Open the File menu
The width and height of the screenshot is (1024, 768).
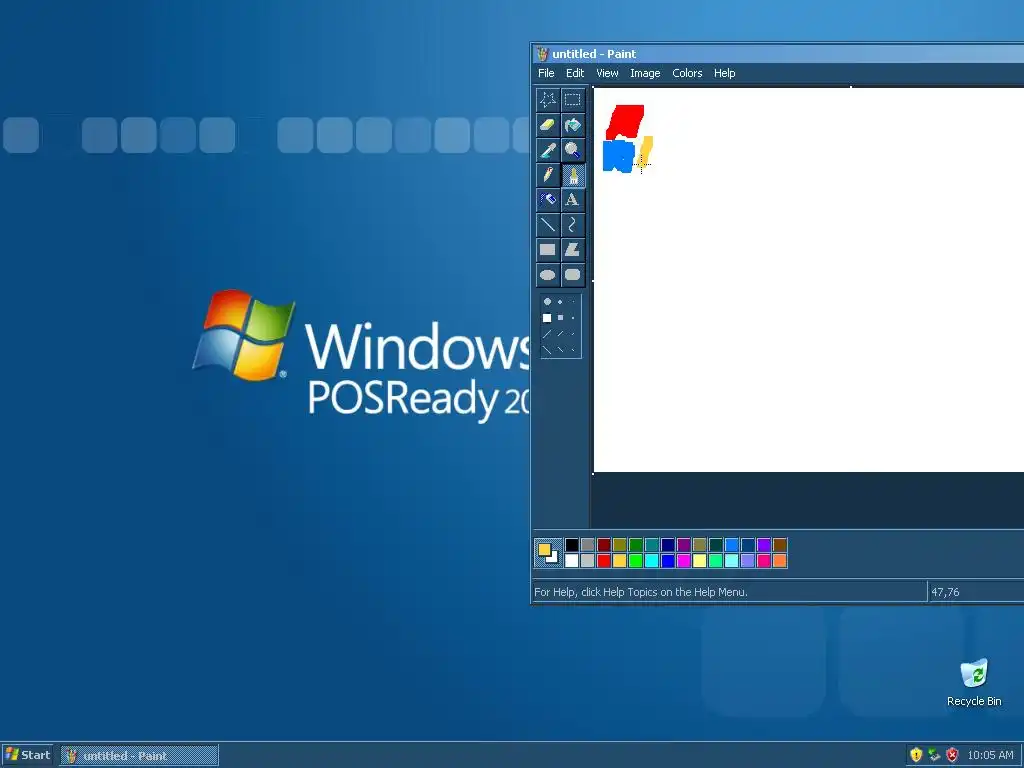point(546,73)
